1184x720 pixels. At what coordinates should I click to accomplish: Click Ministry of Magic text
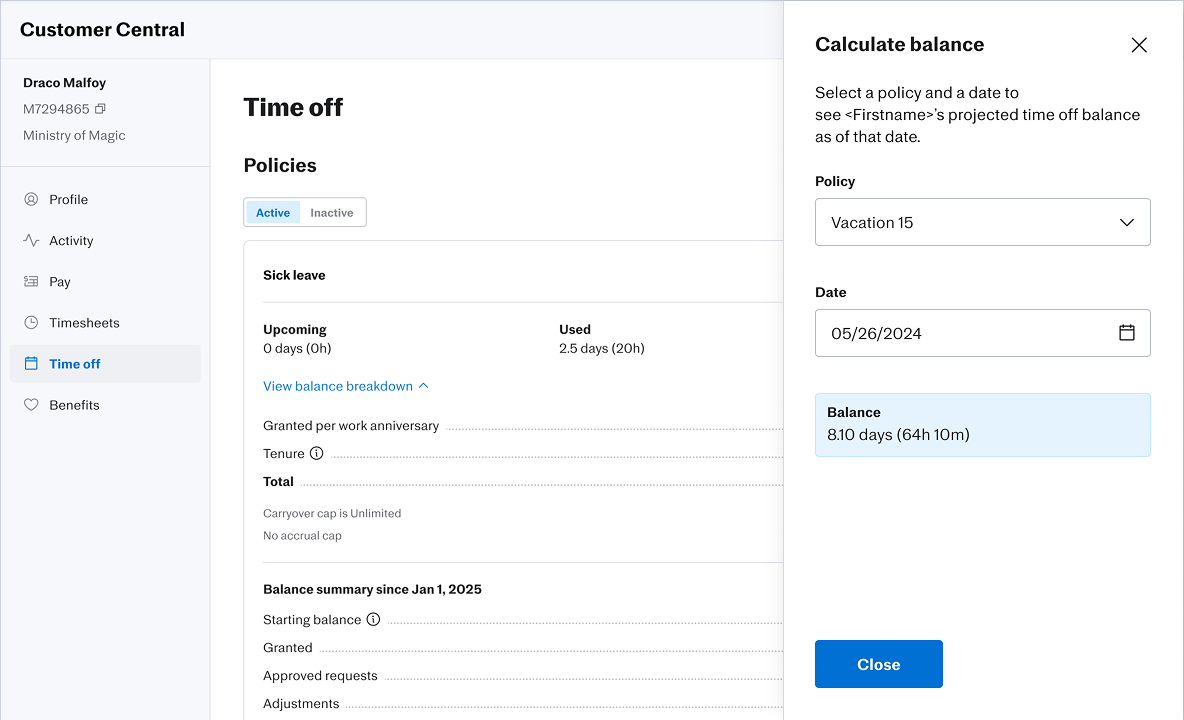point(74,135)
